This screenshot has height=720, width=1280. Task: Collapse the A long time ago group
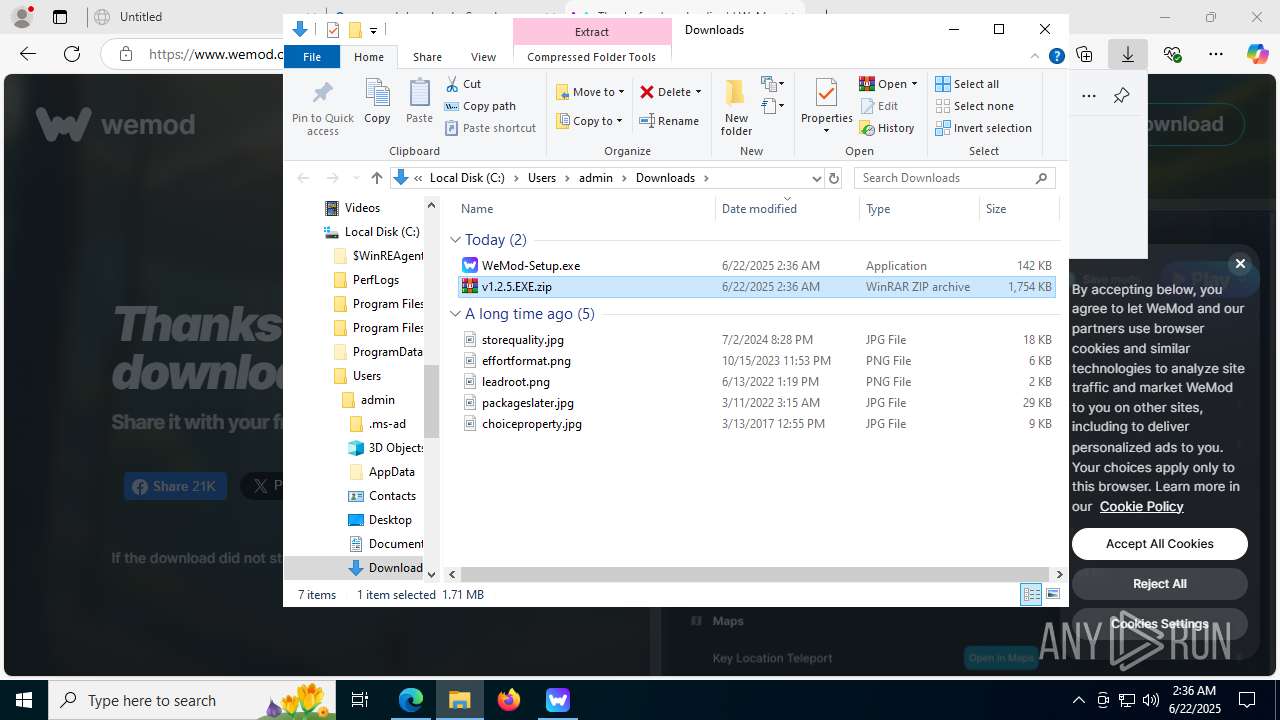[x=455, y=314]
